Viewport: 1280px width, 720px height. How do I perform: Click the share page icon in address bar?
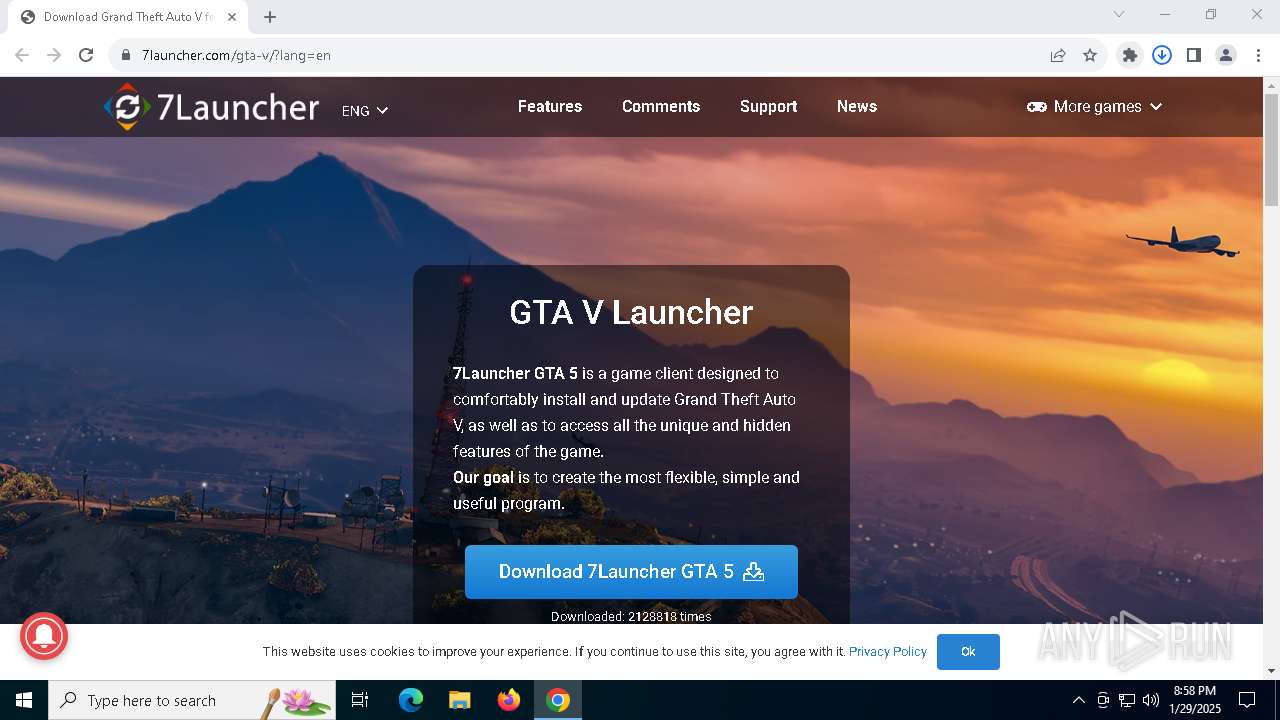[x=1058, y=55]
